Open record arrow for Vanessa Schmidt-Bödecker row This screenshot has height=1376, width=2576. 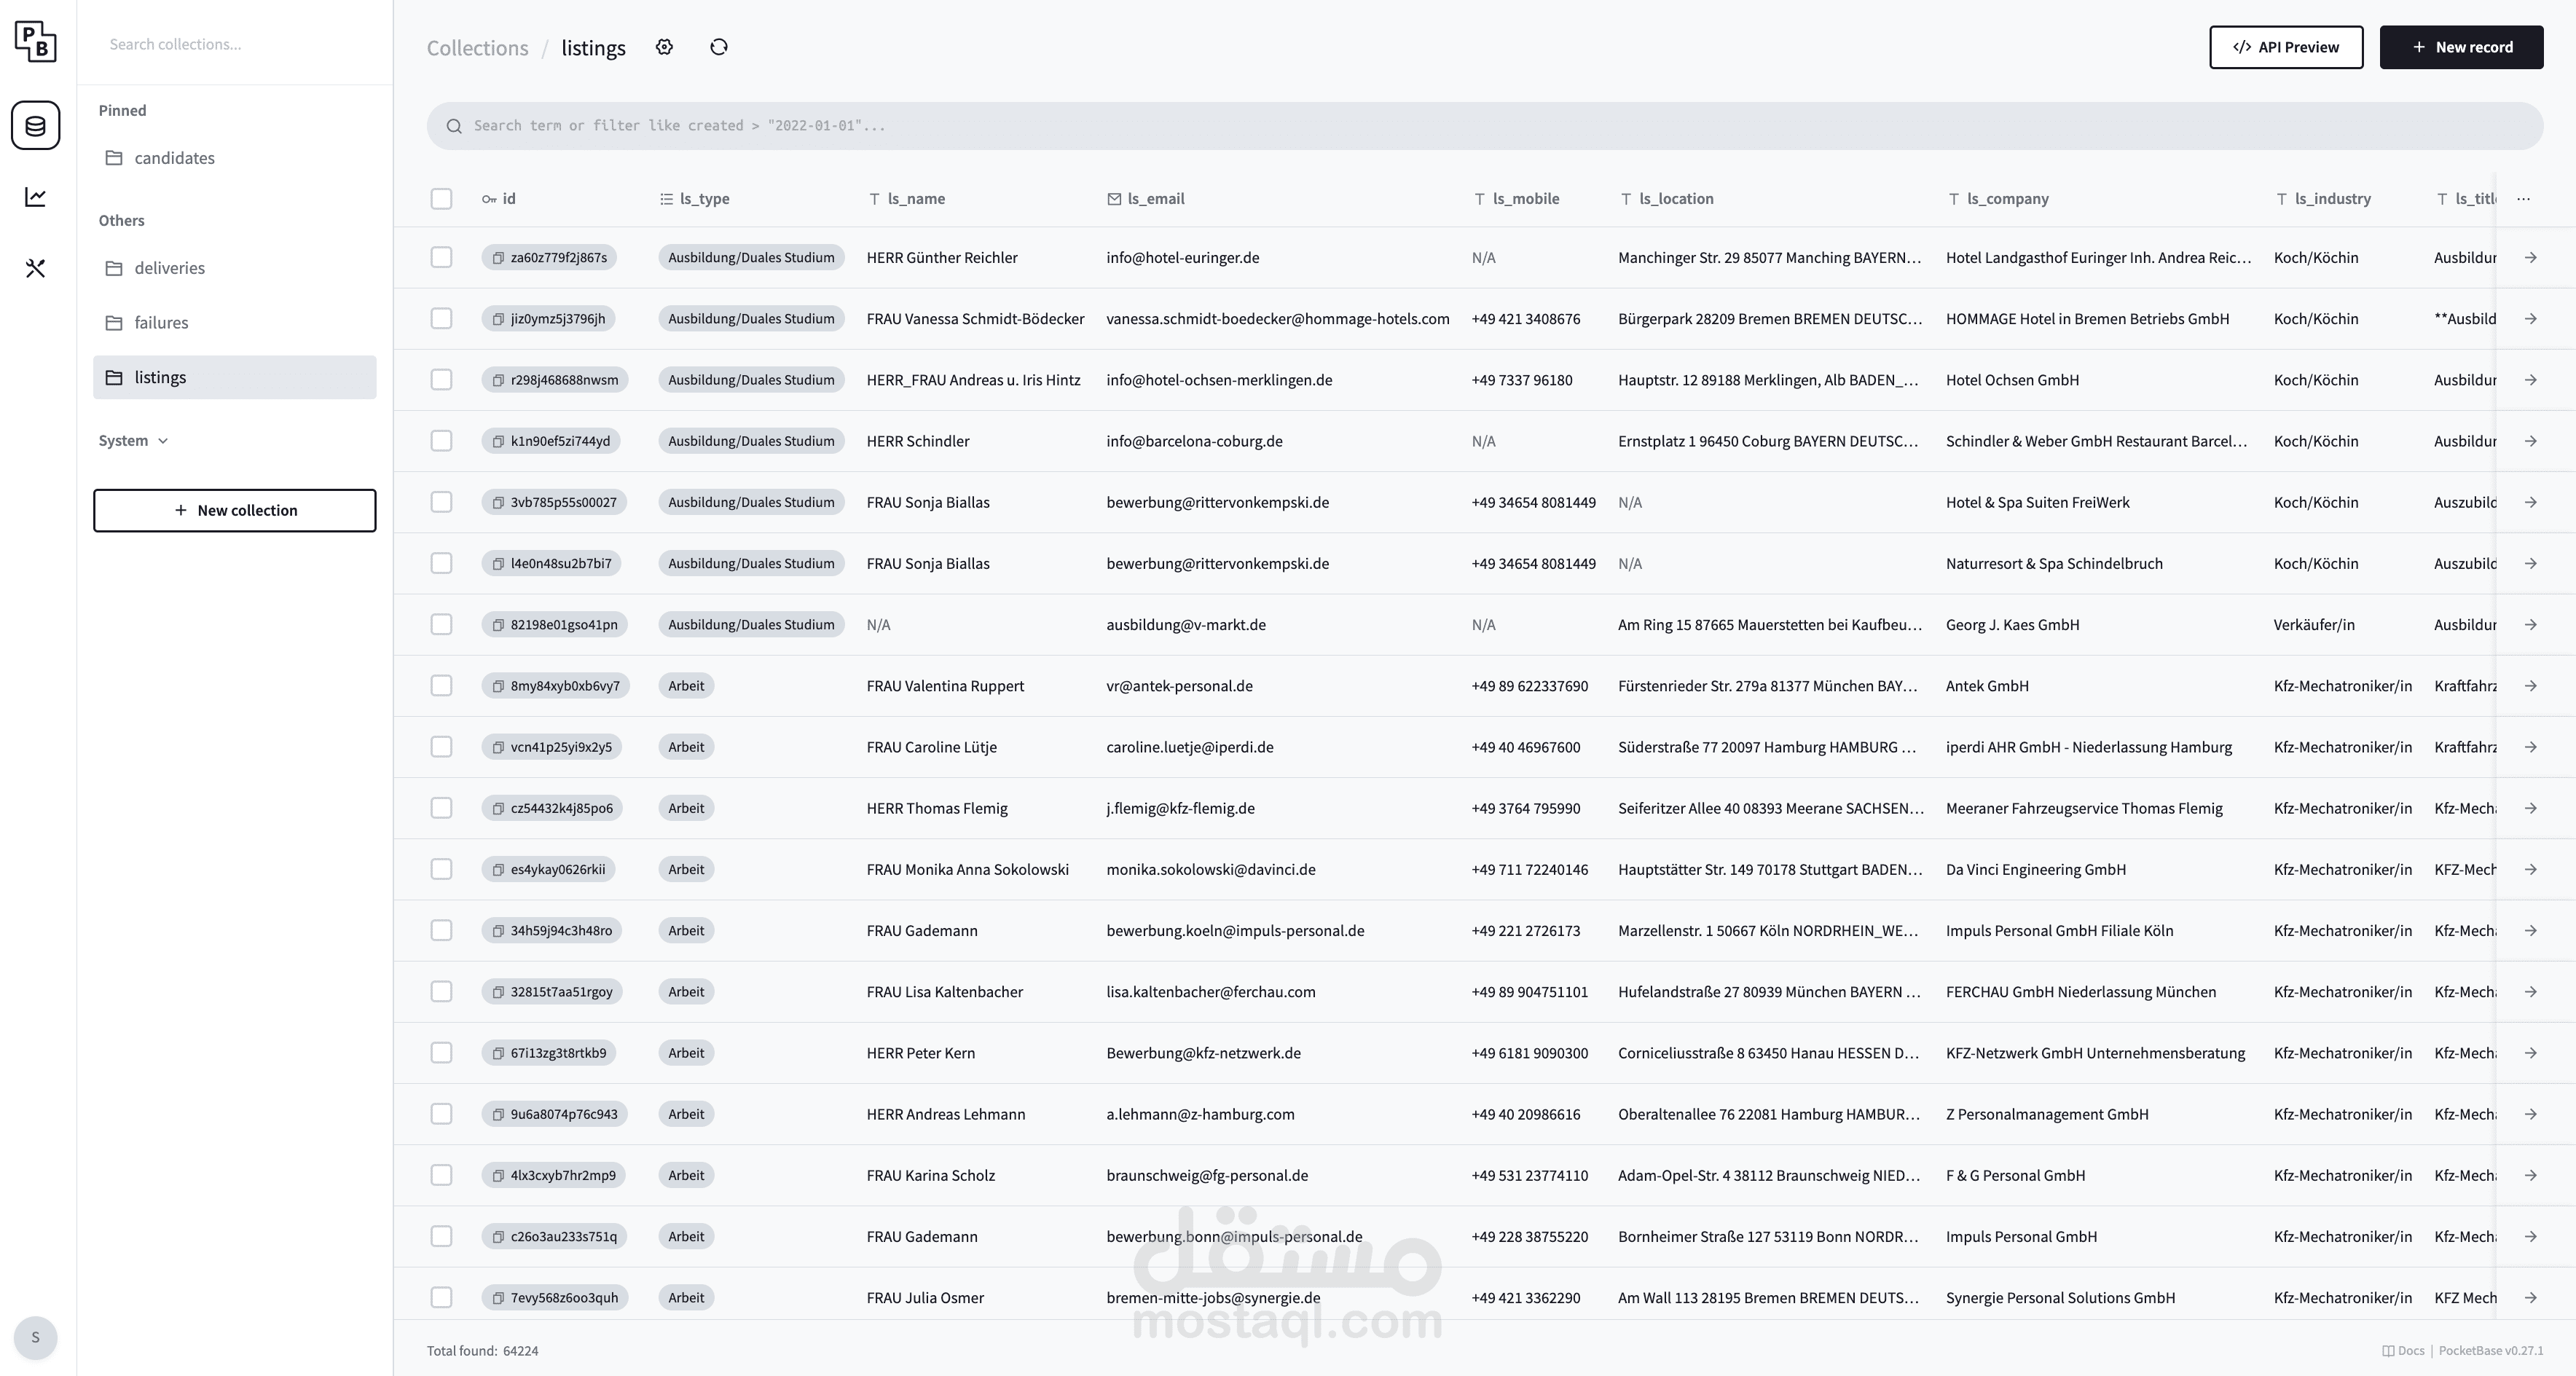(x=2530, y=318)
